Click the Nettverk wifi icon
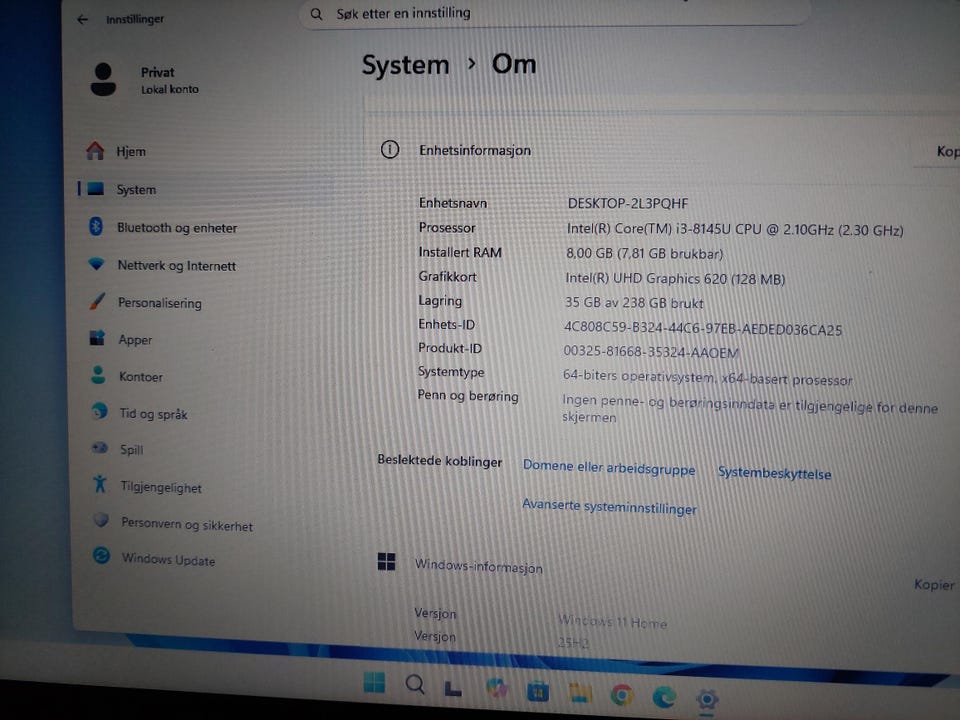The image size is (960, 720). (x=96, y=264)
